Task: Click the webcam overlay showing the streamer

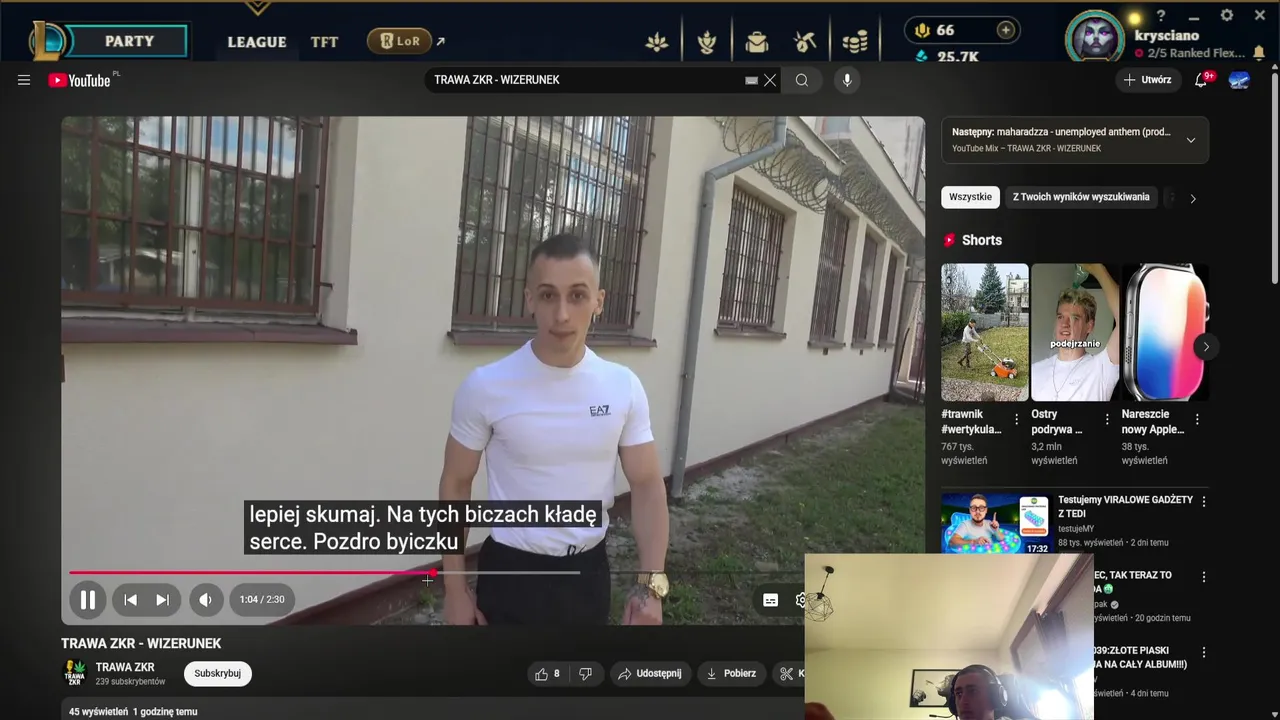Action: coord(949,637)
